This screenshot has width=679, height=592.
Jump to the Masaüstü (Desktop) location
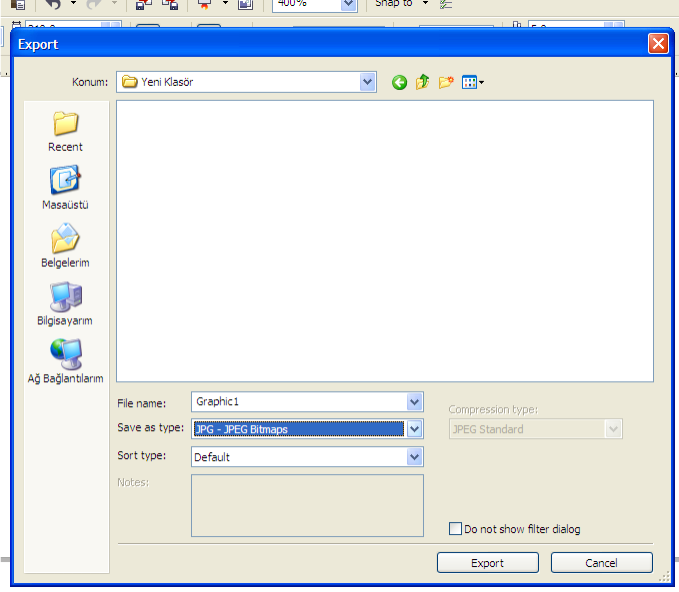click(x=65, y=188)
